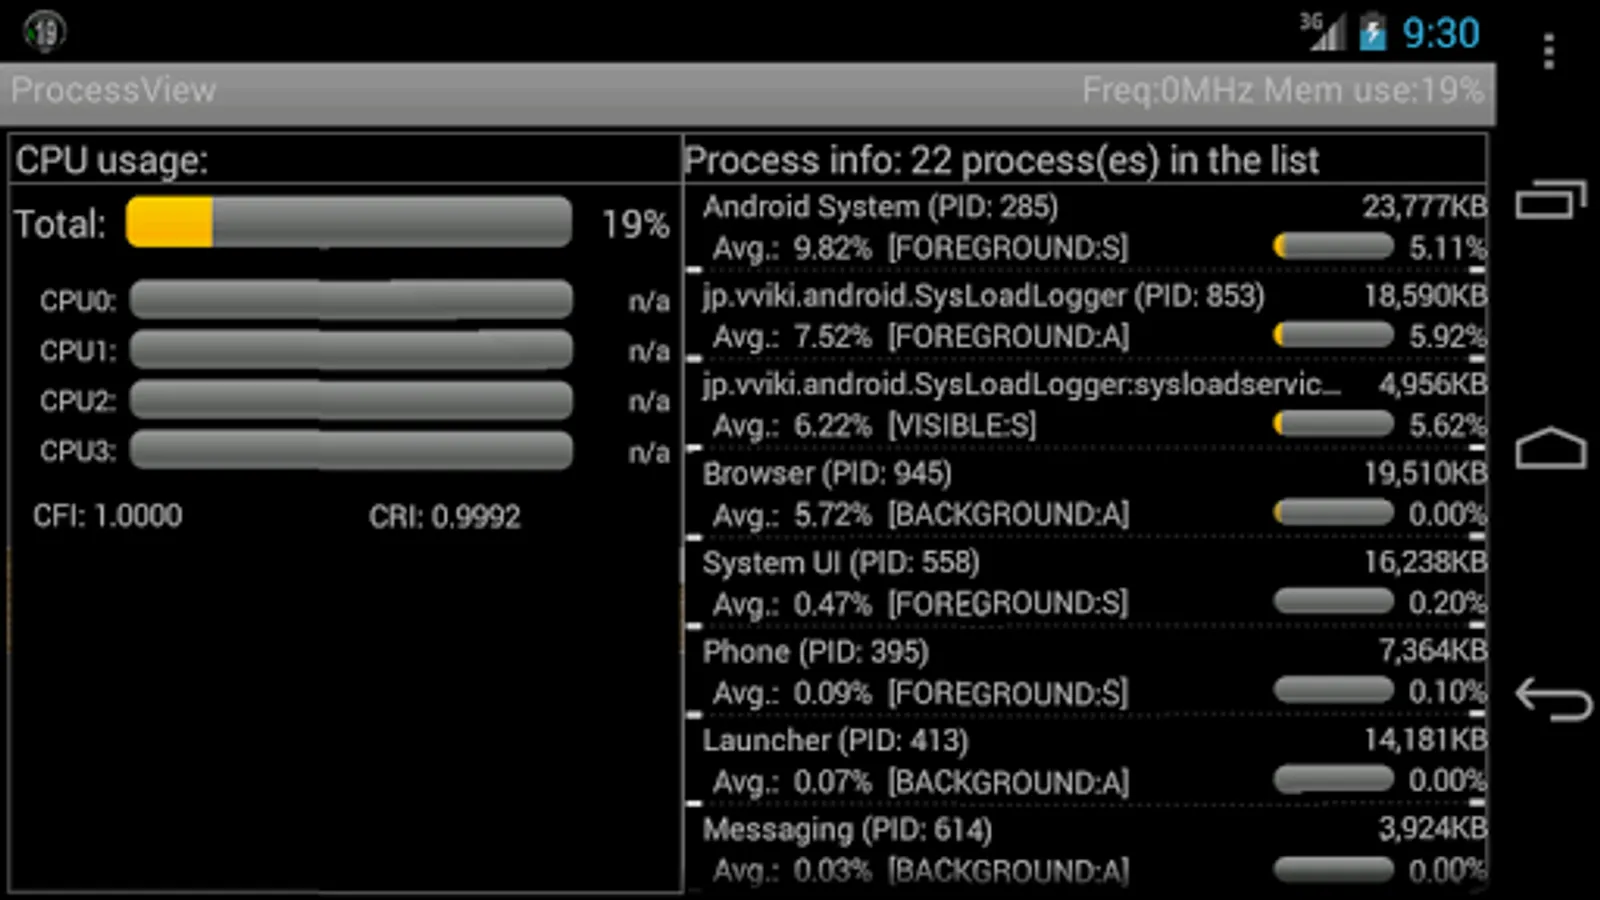Tap the home navigation button
This screenshot has height=900, width=1600.
tap(1551, 448)
